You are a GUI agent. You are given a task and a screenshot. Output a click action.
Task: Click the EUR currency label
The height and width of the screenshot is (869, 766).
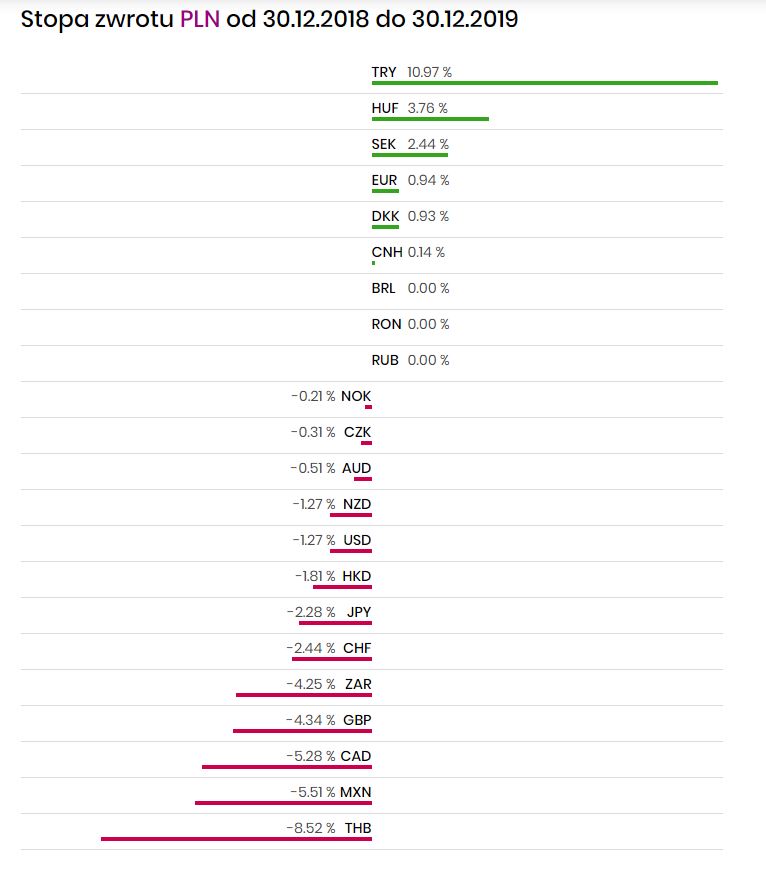point(384,180)
